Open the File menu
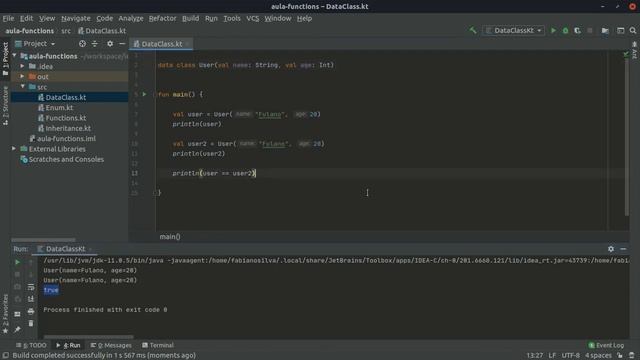This screenshot has width=640, height=360. 8,18
